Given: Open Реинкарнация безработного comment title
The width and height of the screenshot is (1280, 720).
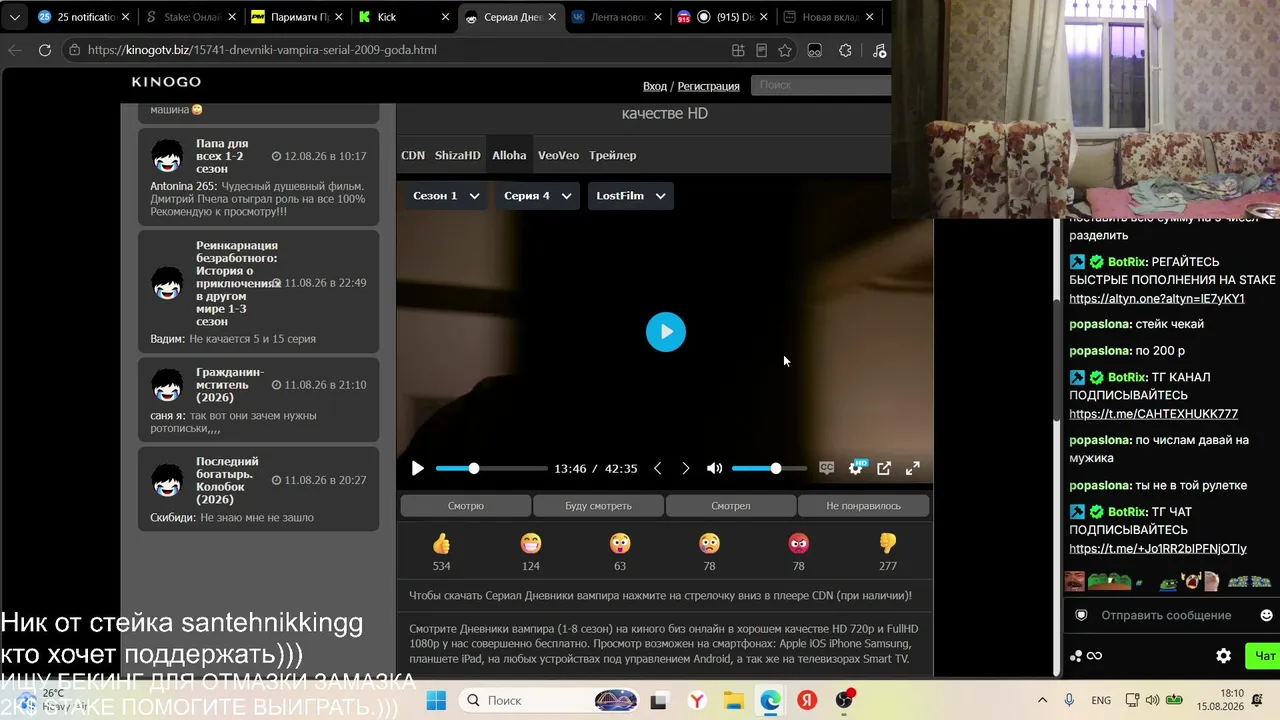Looking at the screenshot, I should (x=237, y=283).
